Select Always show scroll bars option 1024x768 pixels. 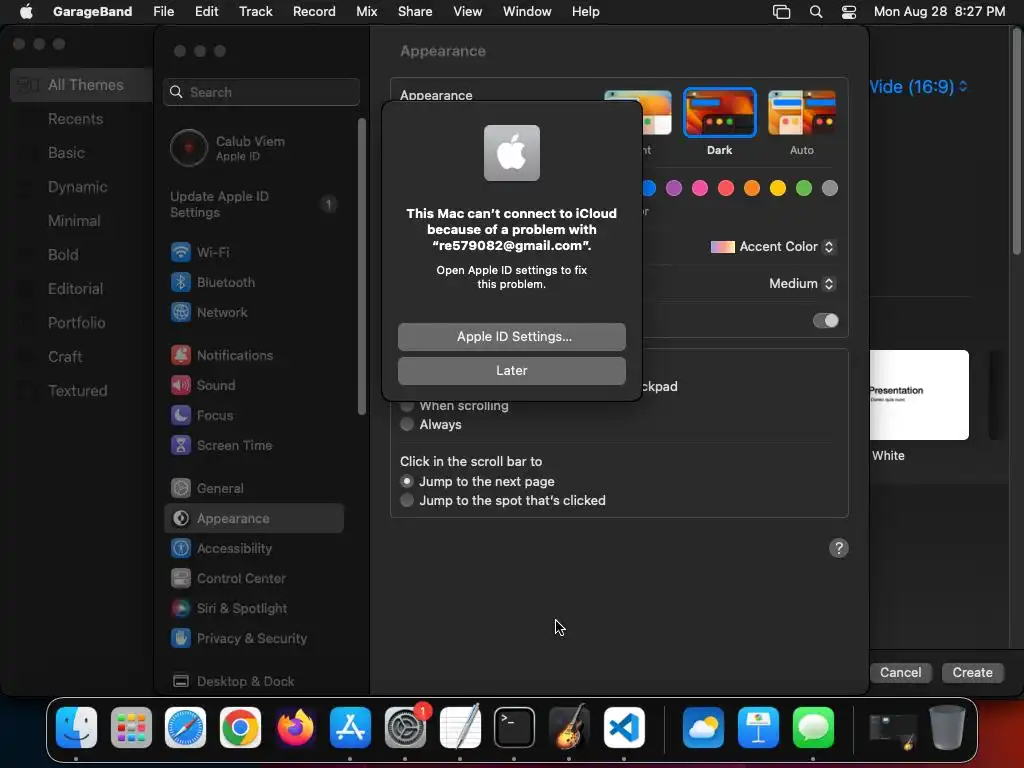click(x=407, y=424)
